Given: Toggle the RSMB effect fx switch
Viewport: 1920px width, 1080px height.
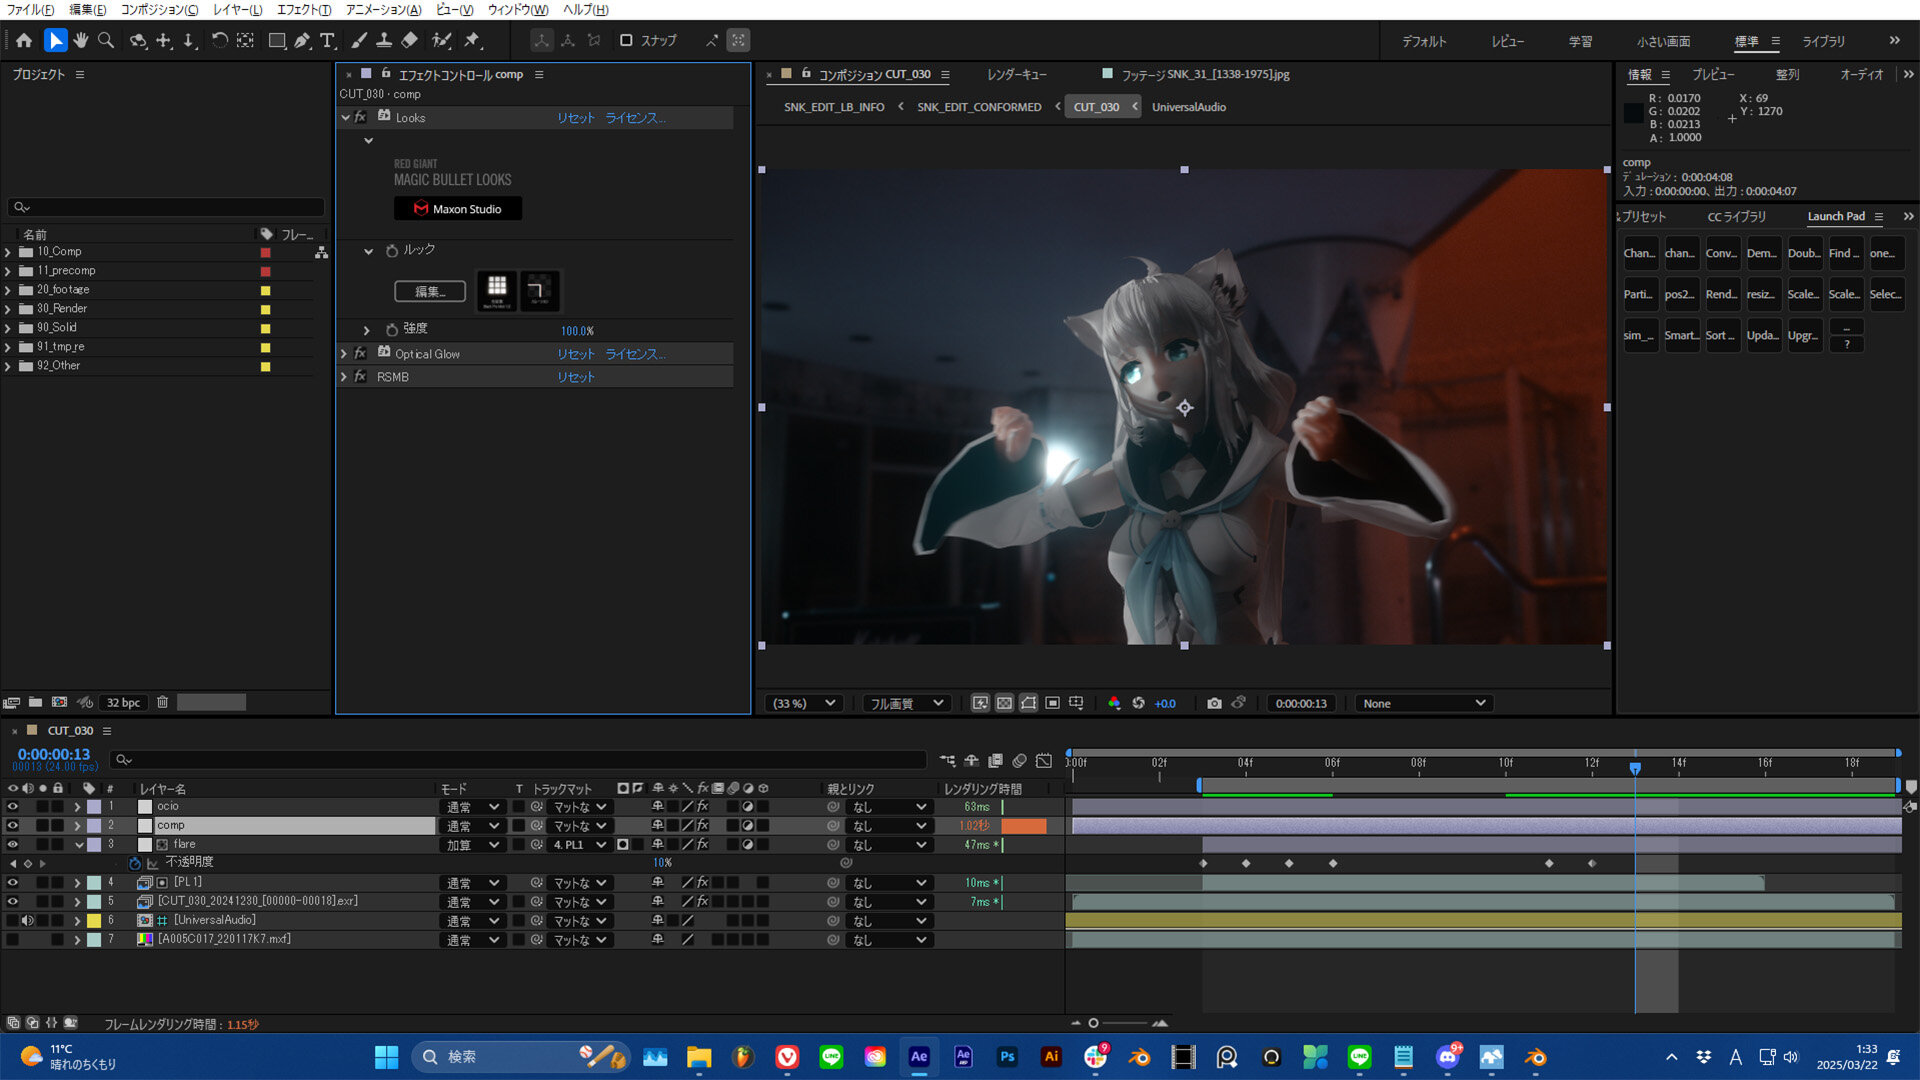Looking at the screenshot, I should (360, 377).
